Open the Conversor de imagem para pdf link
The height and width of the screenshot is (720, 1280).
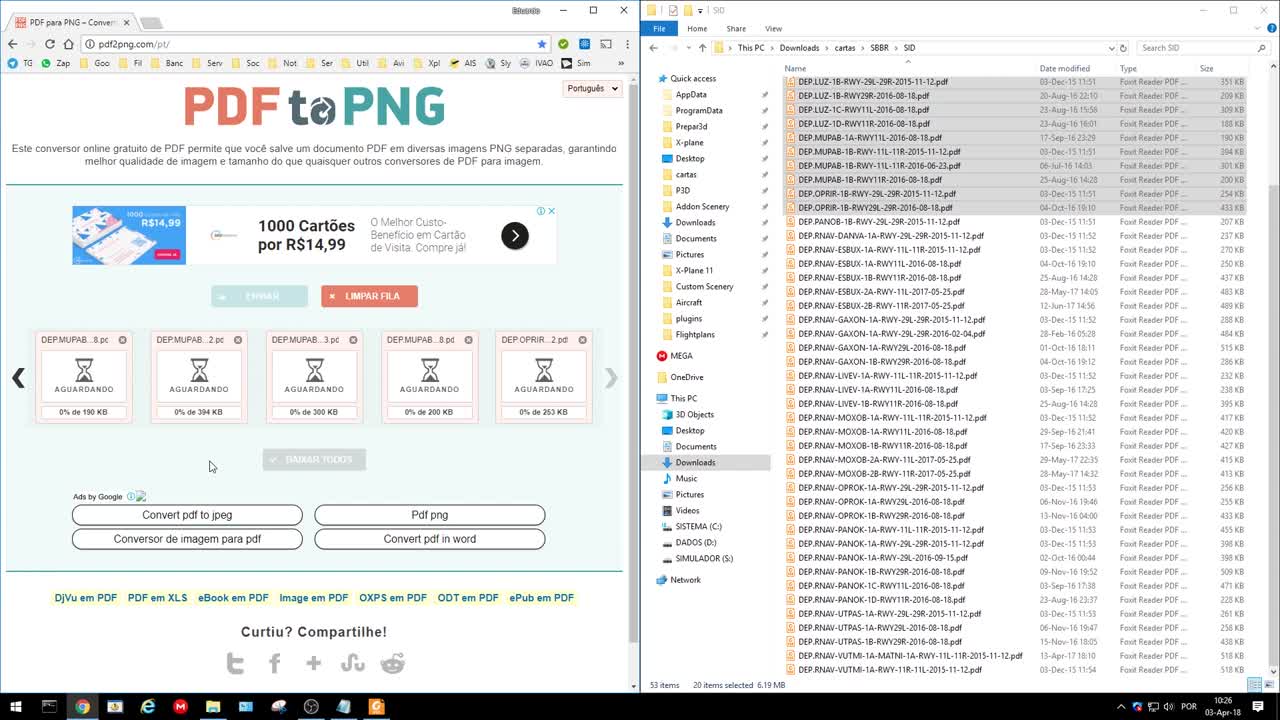pos(187,539)
